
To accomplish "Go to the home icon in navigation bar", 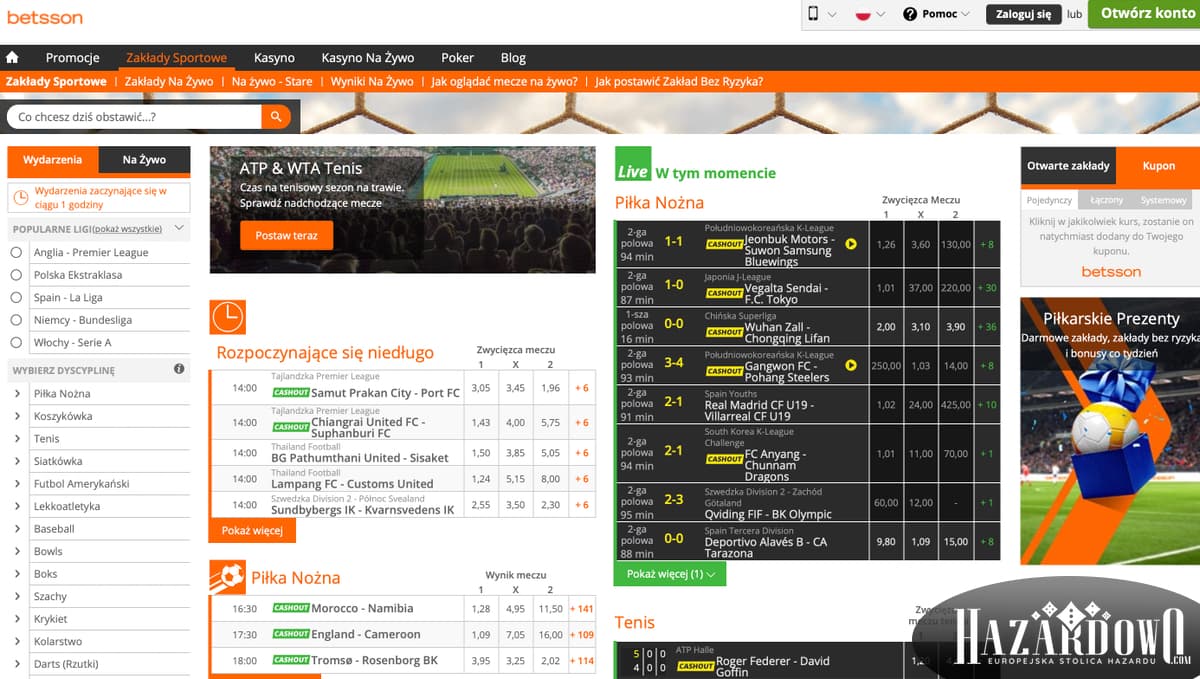I will 13,58.
